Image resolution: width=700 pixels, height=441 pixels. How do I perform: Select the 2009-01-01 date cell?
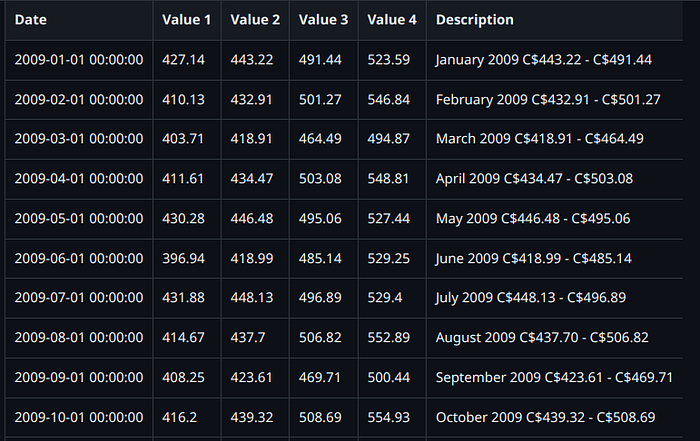[x=79, y=60]
